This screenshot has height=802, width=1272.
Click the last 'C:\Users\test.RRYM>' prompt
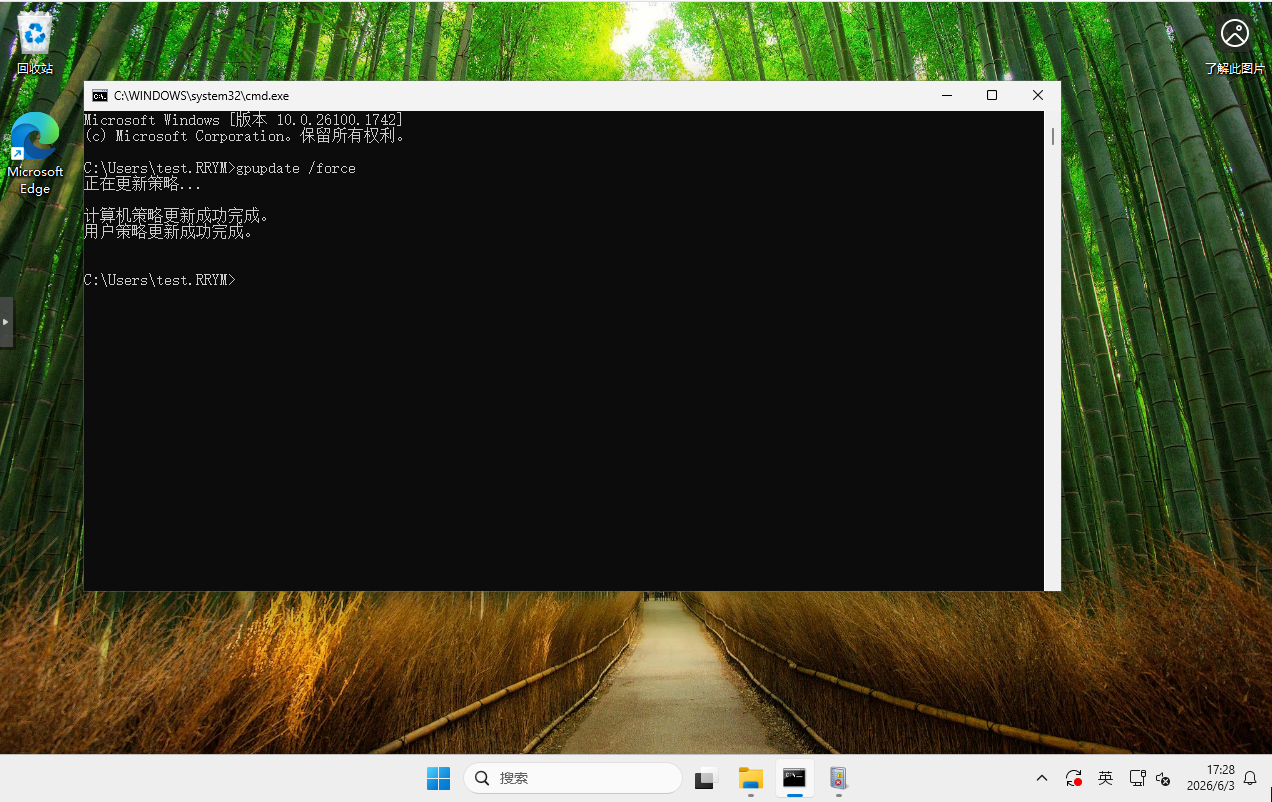click(x=160, y=280)
